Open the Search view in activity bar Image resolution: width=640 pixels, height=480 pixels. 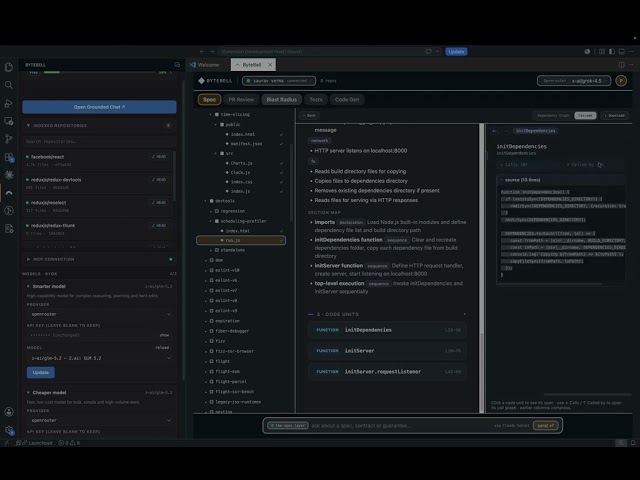click(x=9, y=85)
